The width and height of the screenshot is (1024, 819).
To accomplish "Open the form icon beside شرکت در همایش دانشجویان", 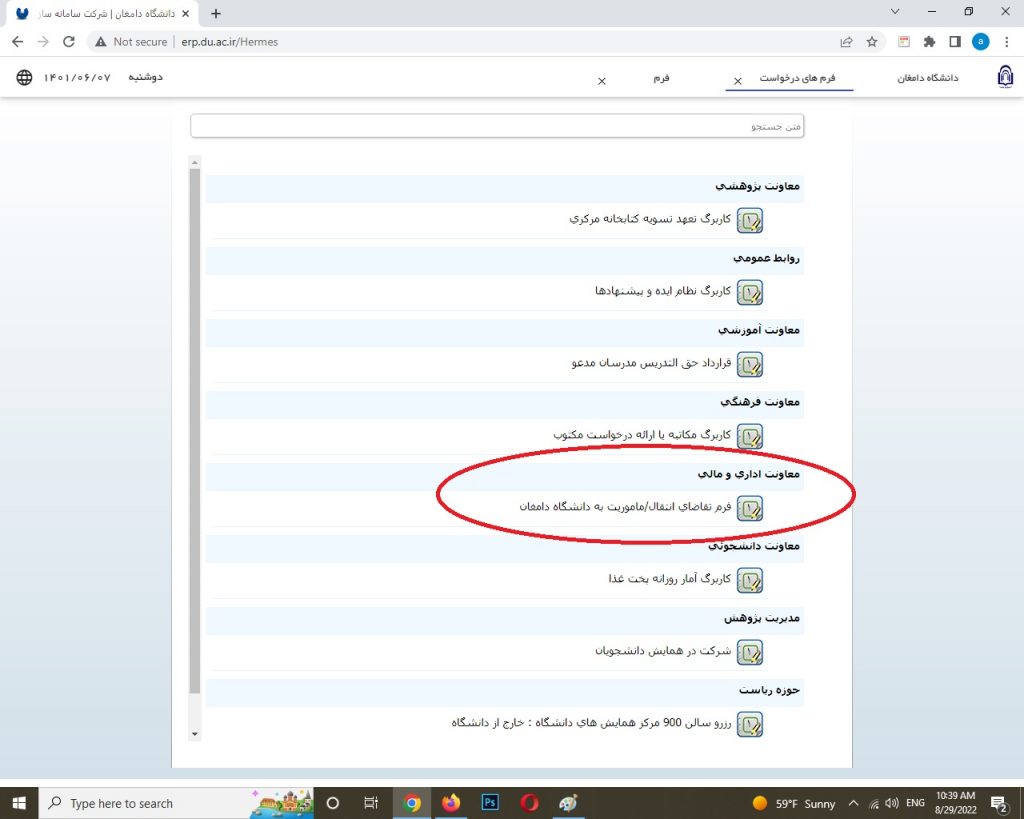I will [x=750, y=652].
